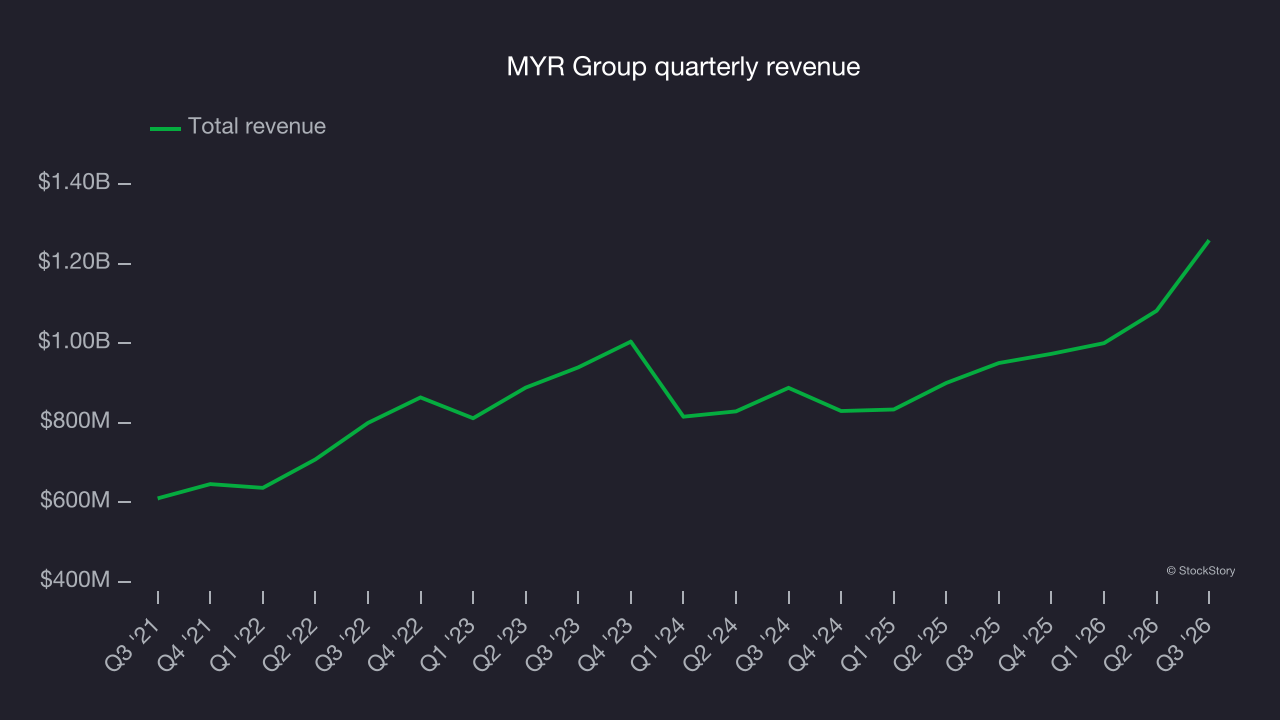Select the Q2 '25 x-axis label
This screenshot has width=1280, height=720.
click(919, 644)
